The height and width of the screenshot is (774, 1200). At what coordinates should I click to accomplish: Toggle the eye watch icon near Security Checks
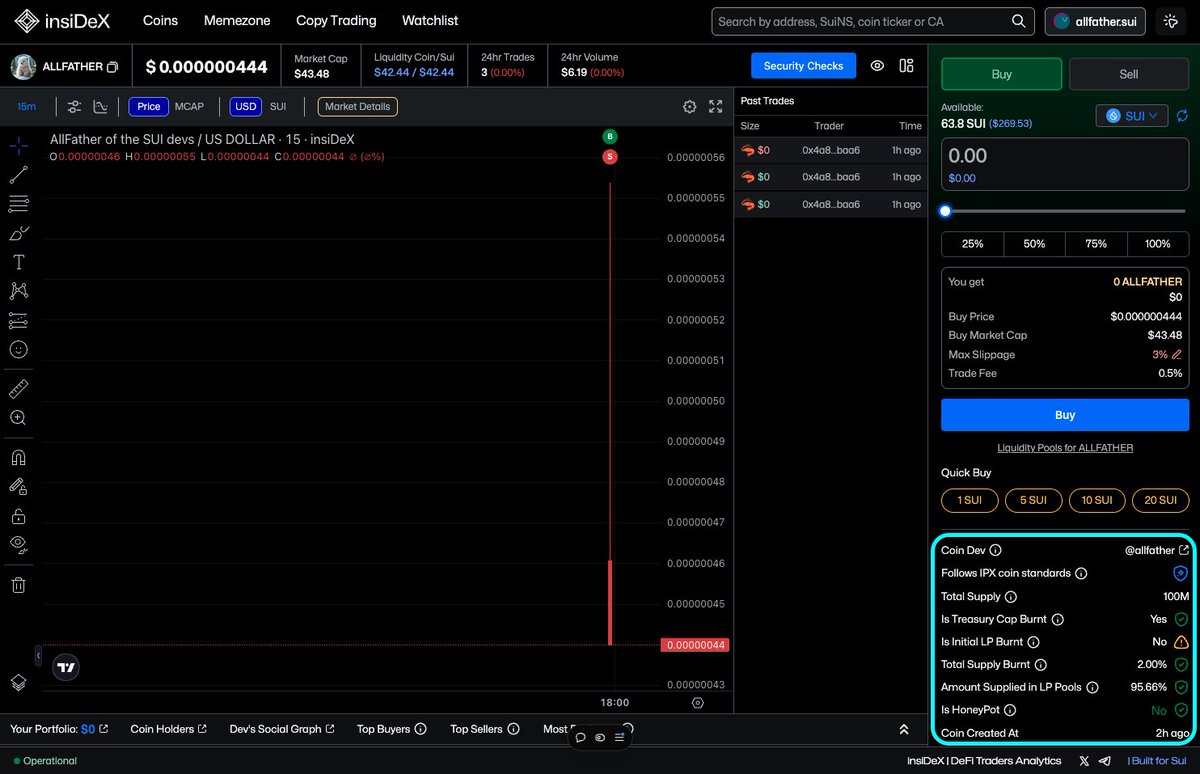point(877,66)
